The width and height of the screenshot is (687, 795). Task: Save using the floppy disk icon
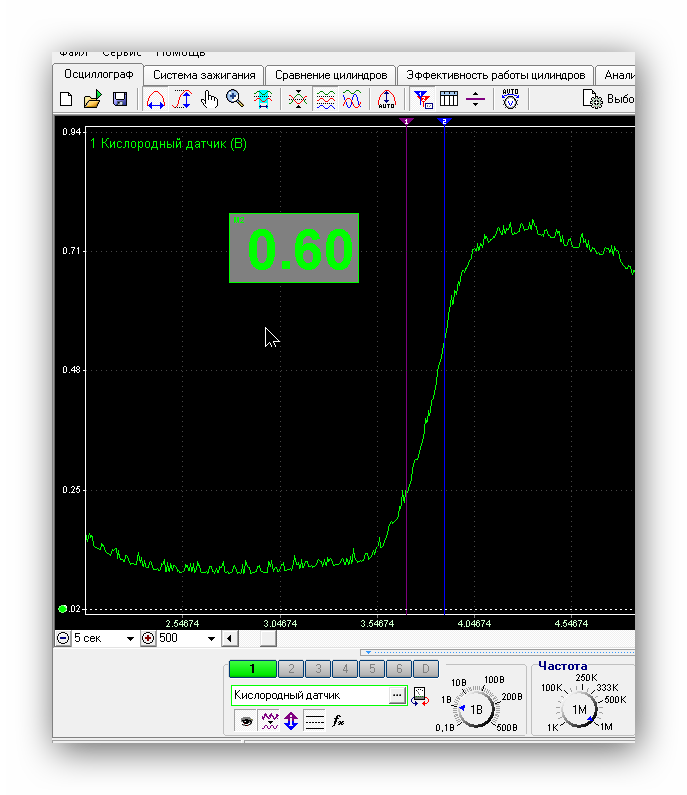(120, 99)
